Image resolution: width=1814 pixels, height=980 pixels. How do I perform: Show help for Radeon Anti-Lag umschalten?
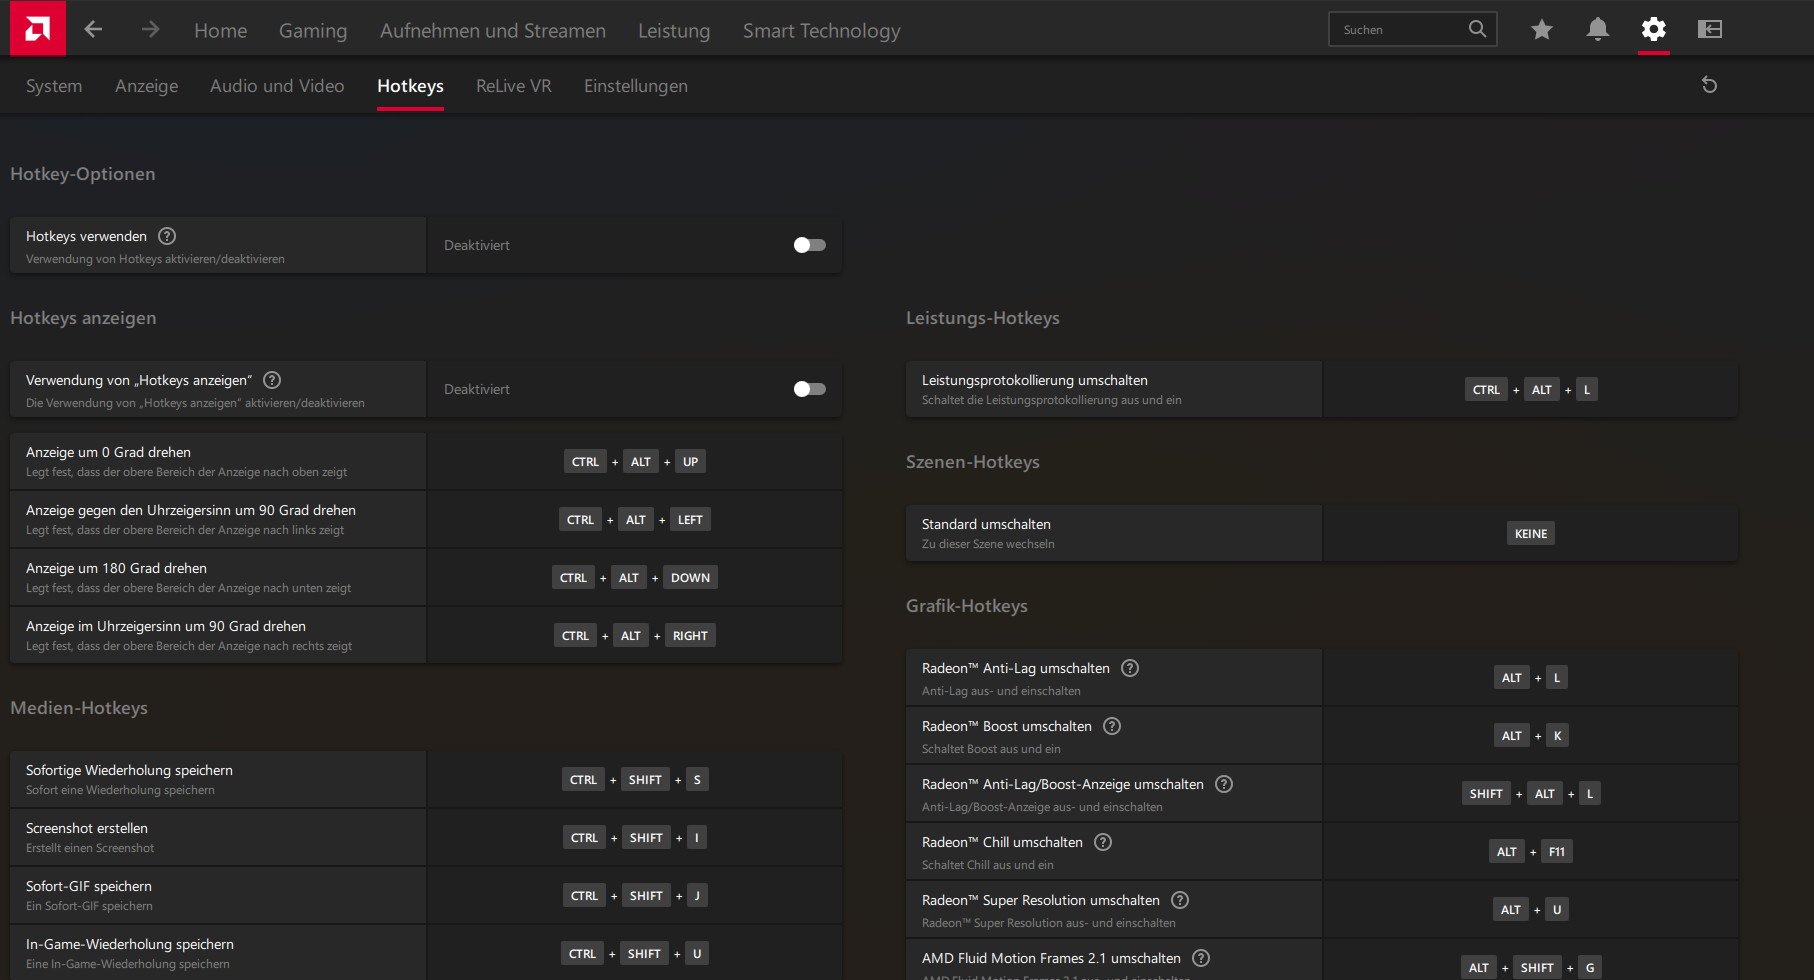(1130, 668)
